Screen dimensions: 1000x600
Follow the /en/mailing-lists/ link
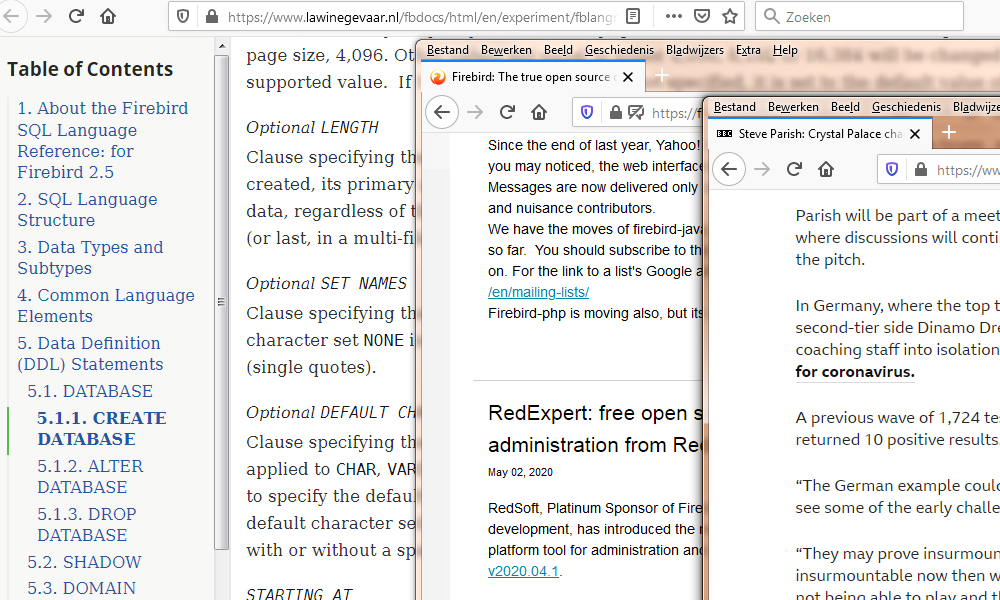[538, 292]
